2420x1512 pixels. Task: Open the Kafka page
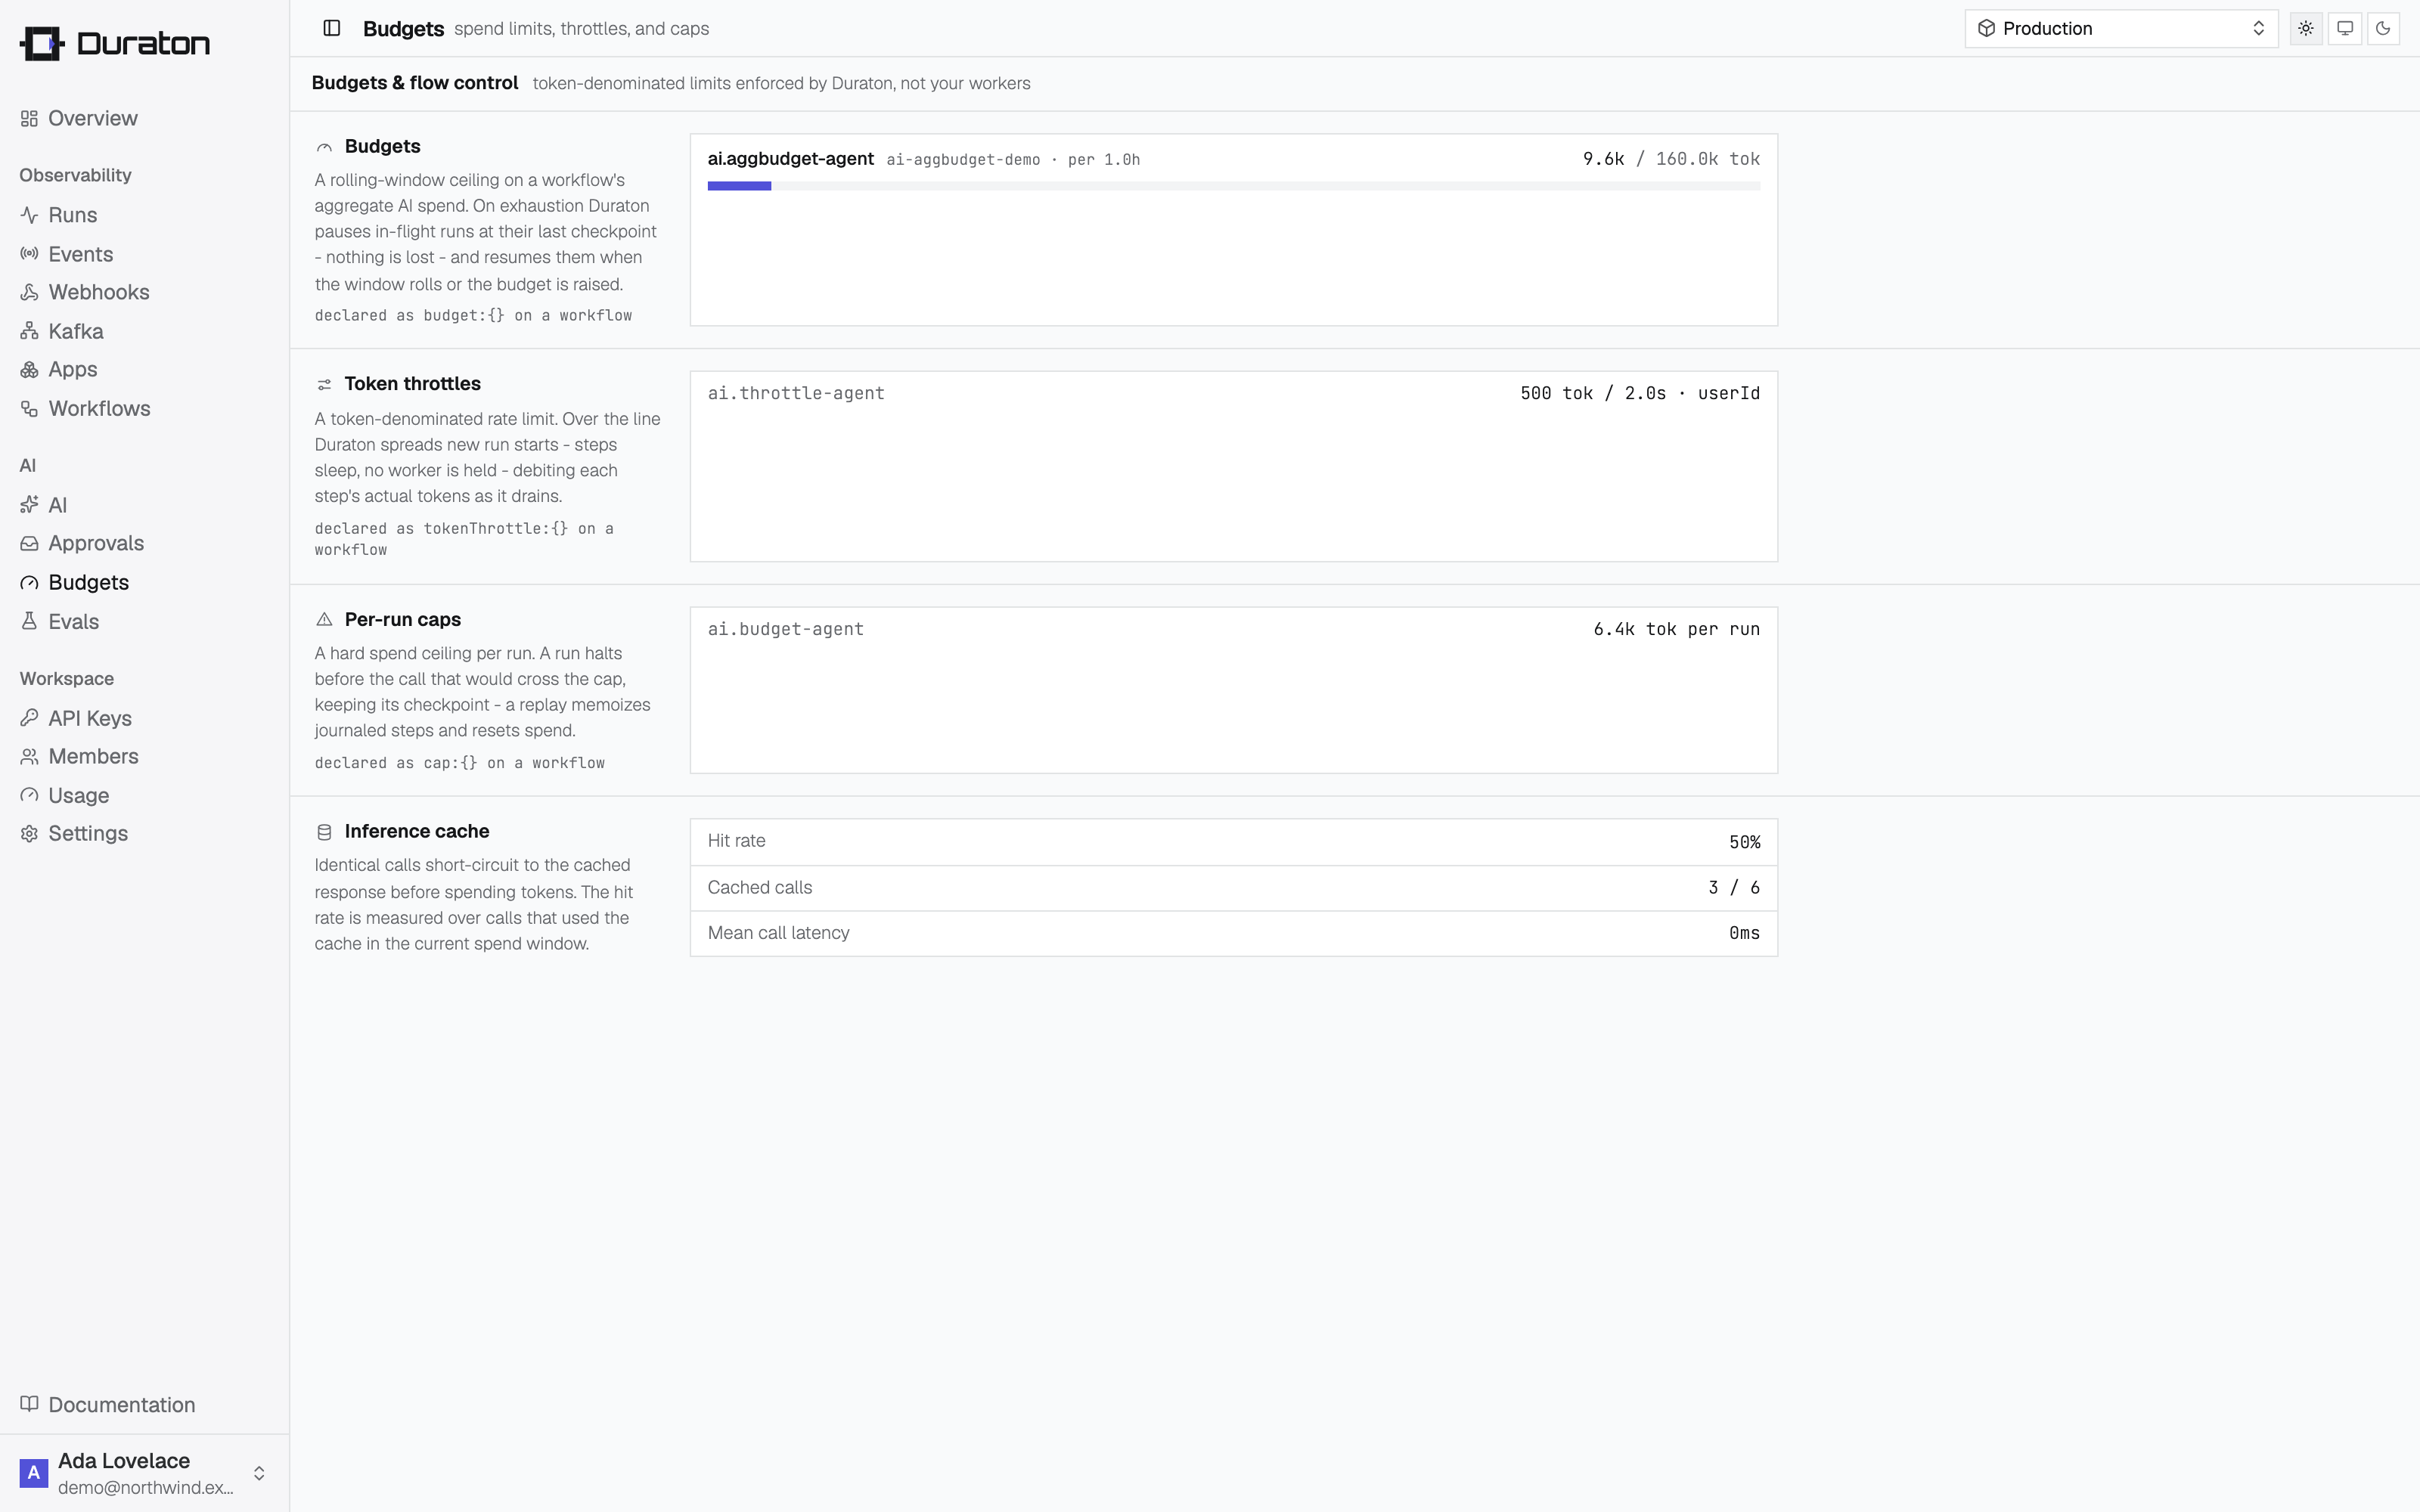(x=76, y=331)
